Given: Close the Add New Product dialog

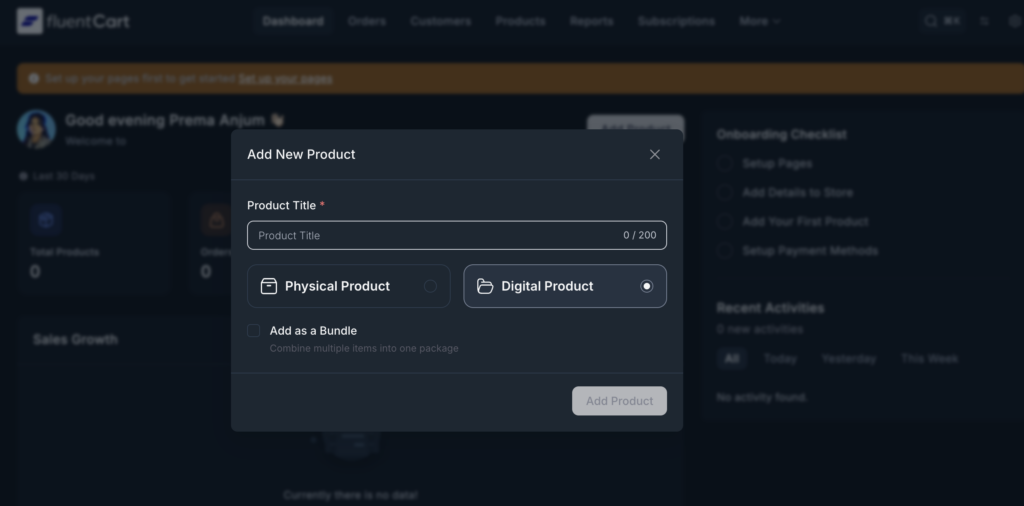Looking at the screenshot, I should point(655,154).
